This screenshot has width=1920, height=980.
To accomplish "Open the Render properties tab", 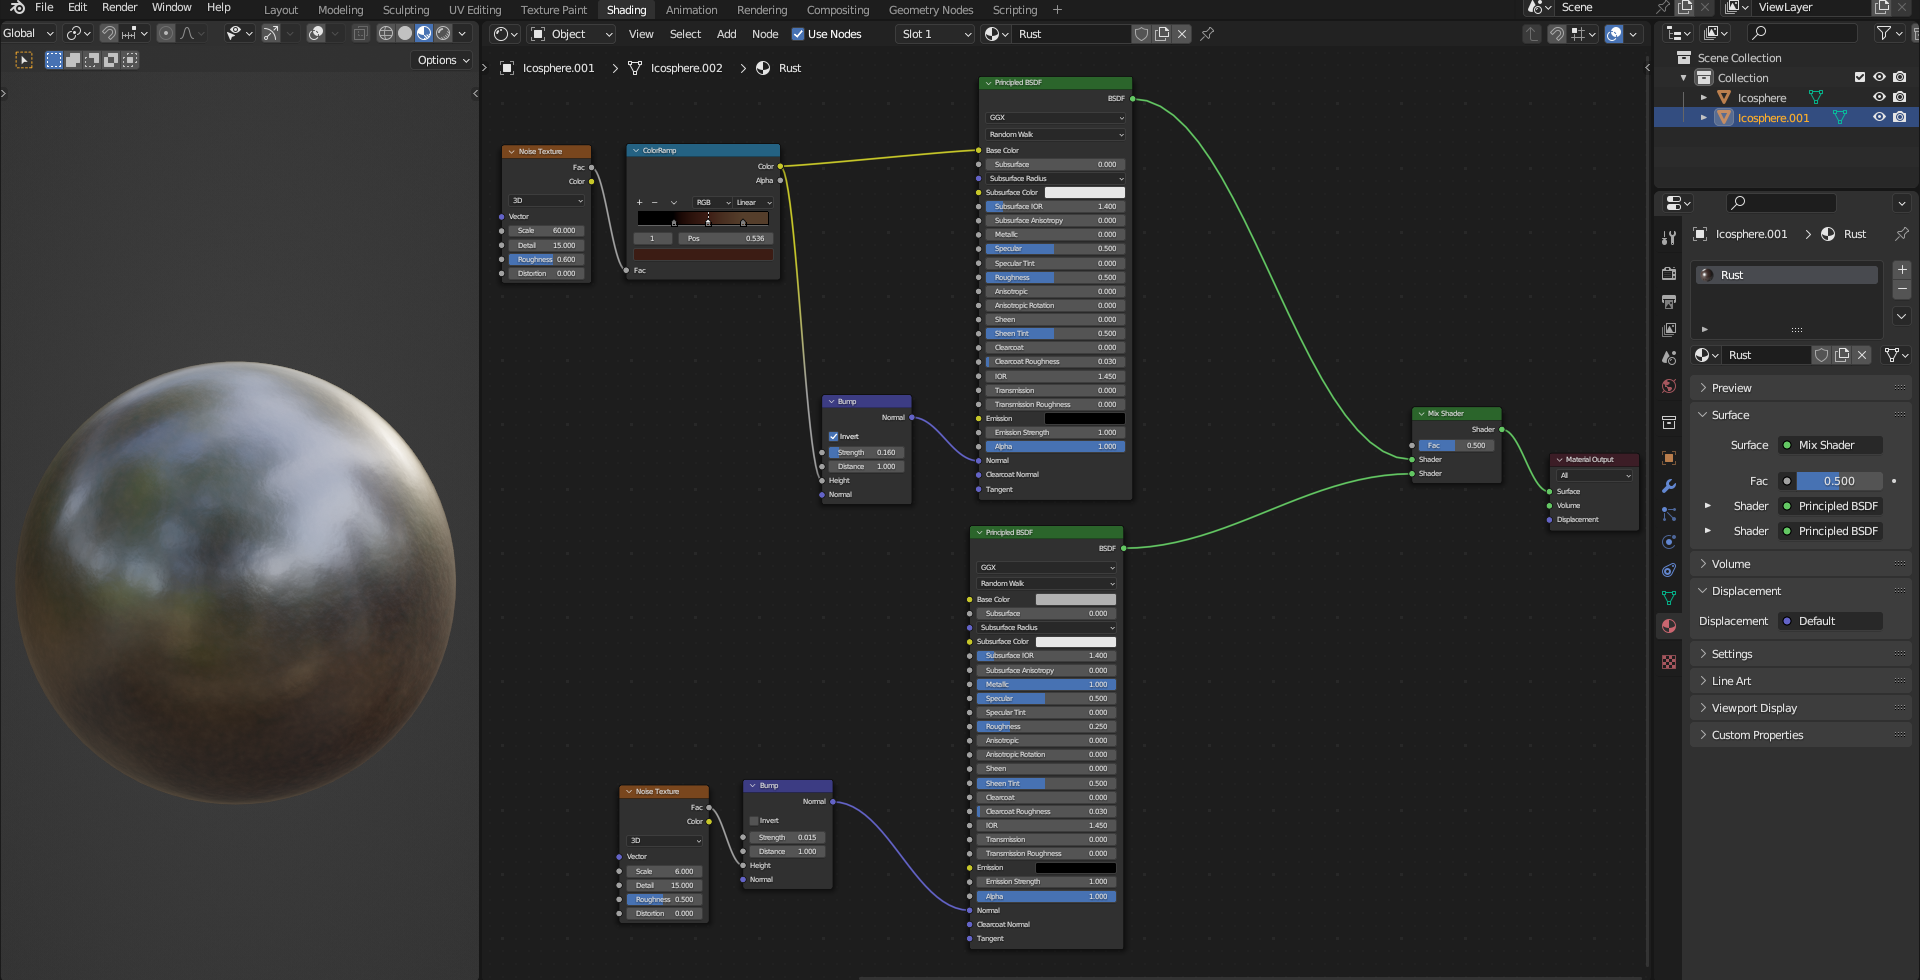I will tap(1668, 273).
